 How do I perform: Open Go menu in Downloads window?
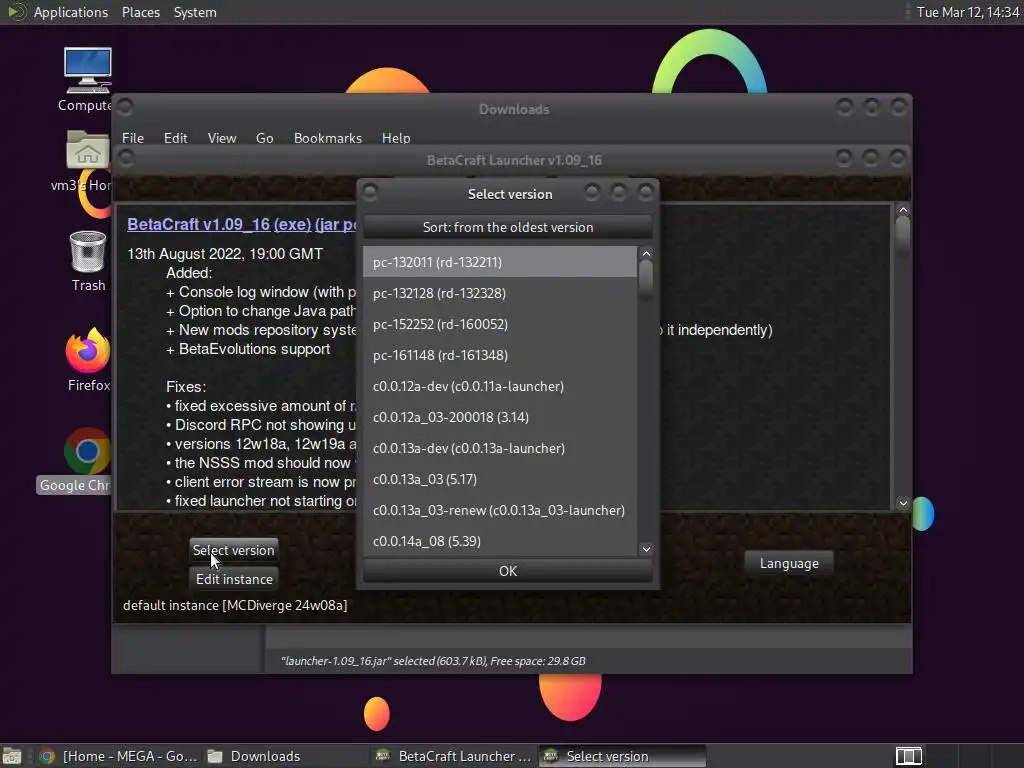(x=264, y=138)
